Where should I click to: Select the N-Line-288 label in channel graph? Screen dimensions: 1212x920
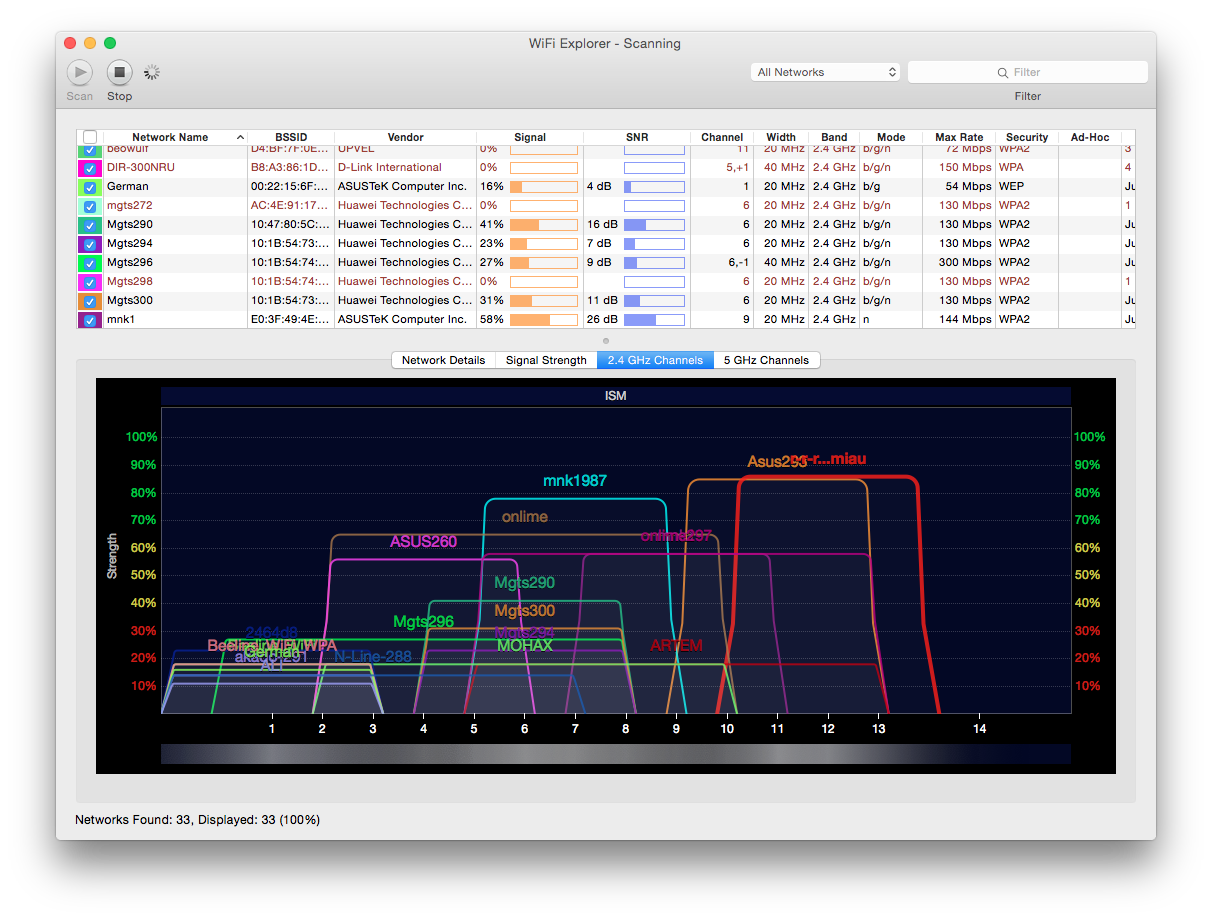[373, 657]
